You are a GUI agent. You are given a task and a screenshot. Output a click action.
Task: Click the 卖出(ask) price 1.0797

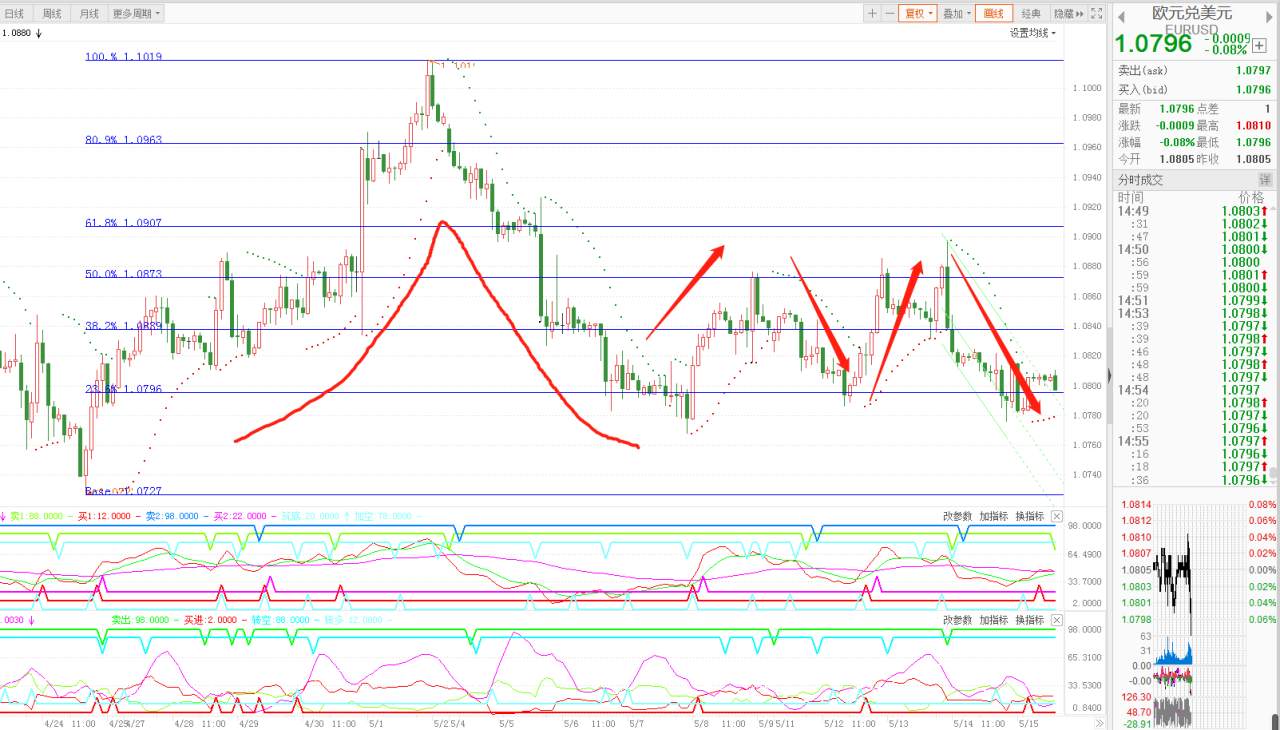(x=1253, y=71)
